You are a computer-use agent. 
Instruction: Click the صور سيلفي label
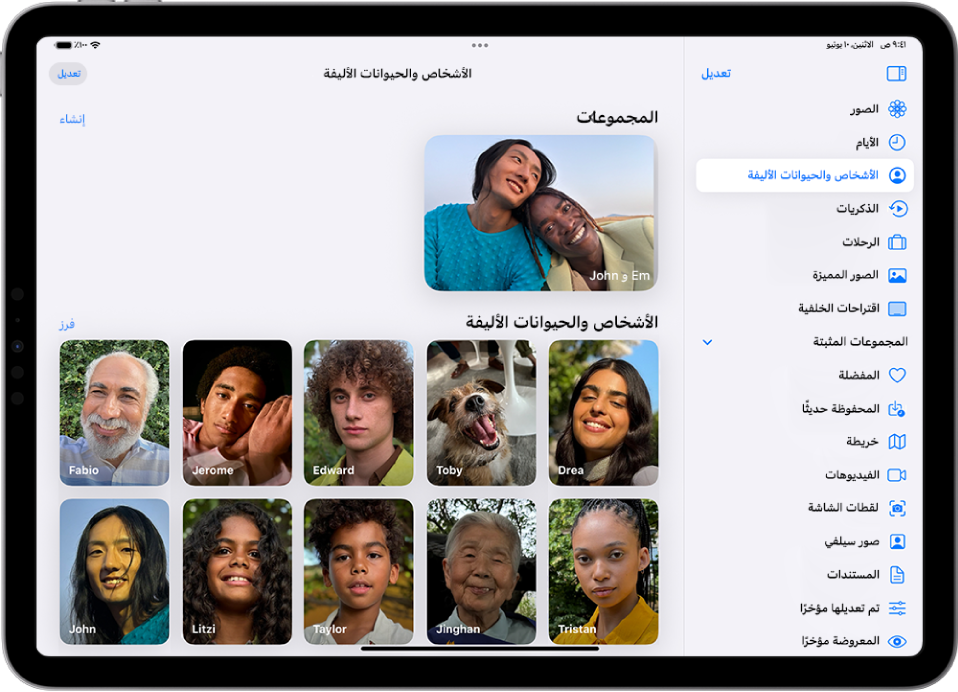pyautogui.click(x=852, y=542)
